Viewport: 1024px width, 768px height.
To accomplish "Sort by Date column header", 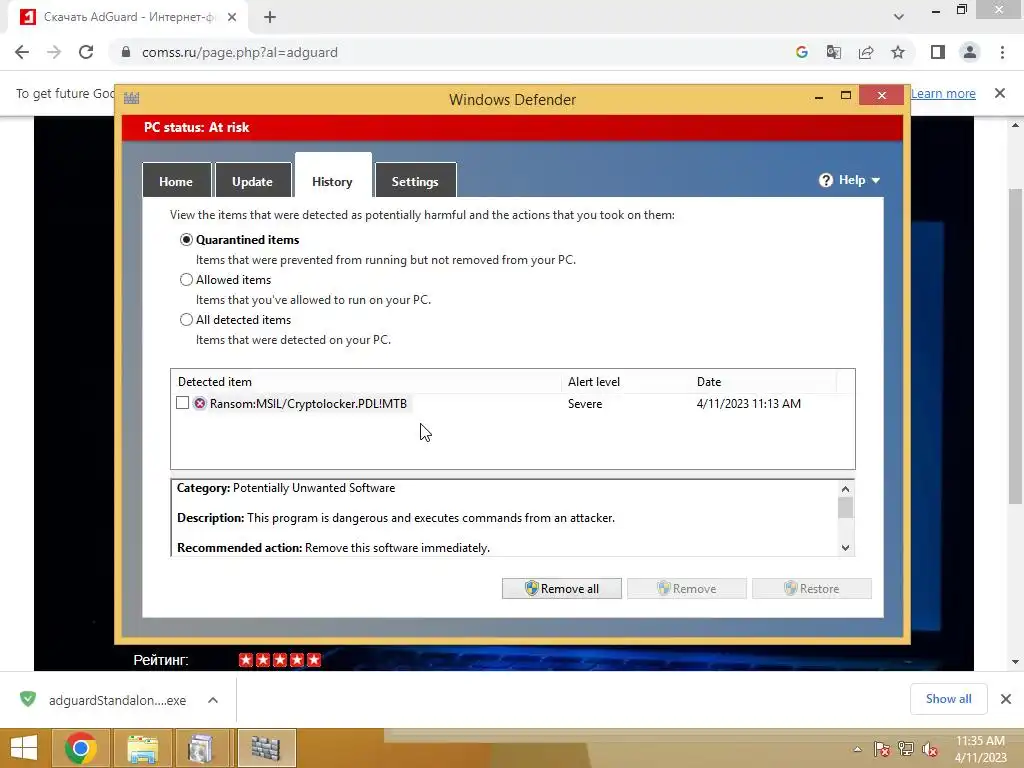I will coord(763,382).
